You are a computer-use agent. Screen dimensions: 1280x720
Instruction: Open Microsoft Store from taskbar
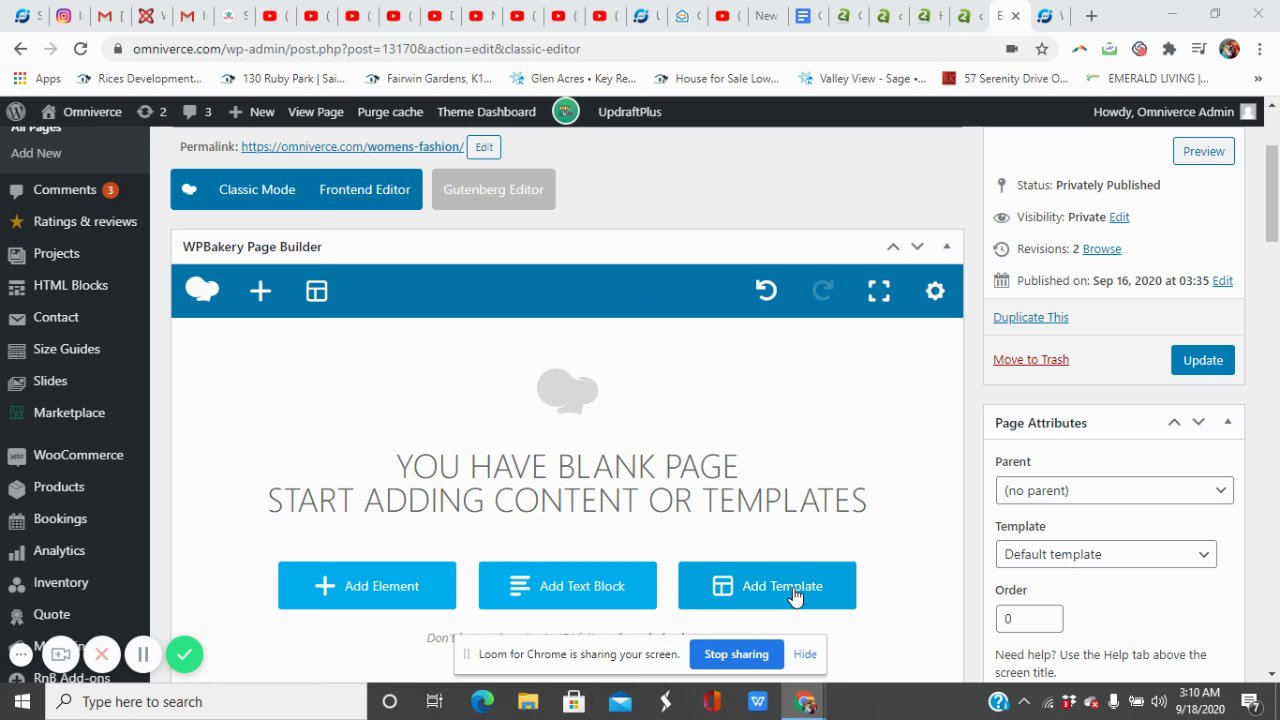[x=574, y=702]
